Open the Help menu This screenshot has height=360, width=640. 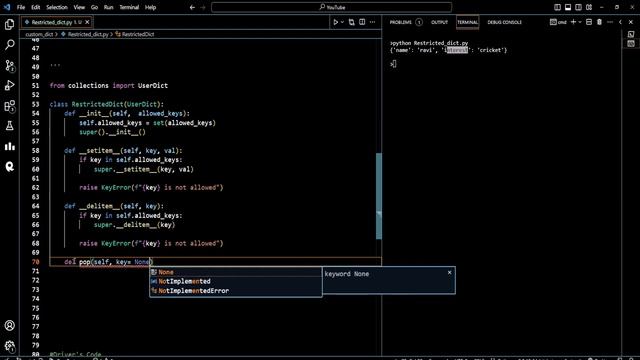pos(151,7)
